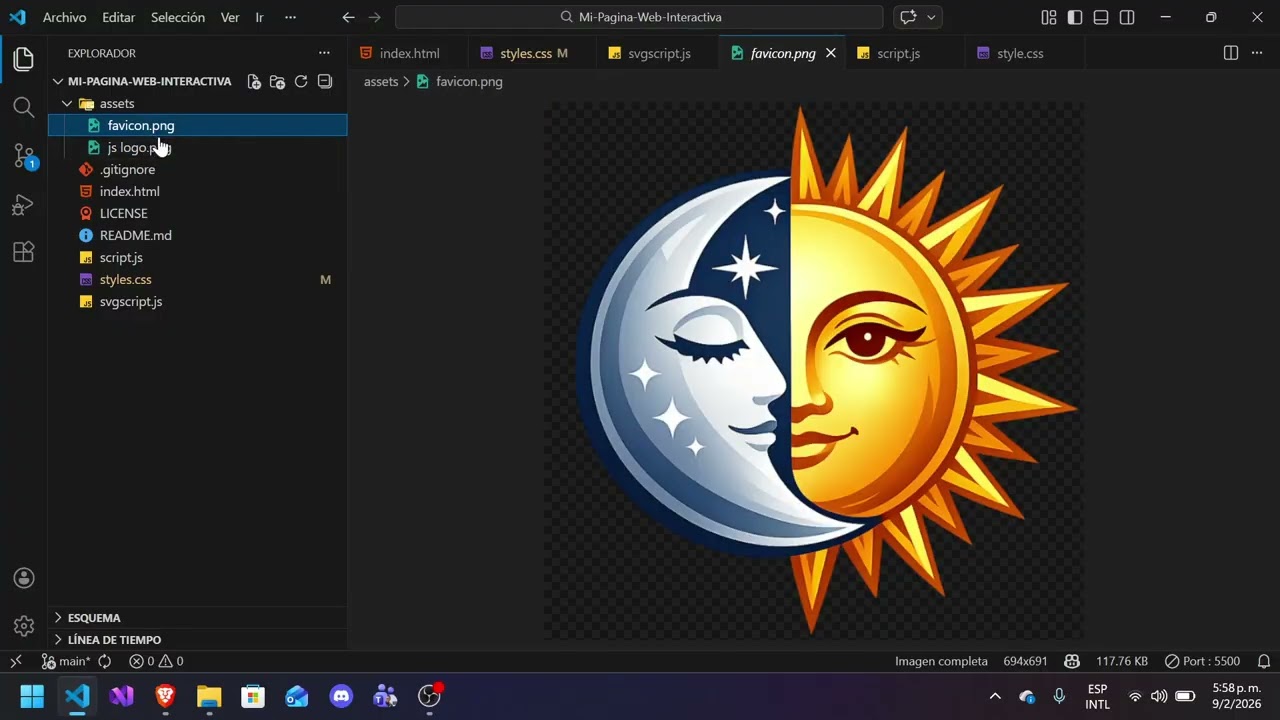Show hidden system tray icons
1280x720 pixels.
[x=995, y=696]
